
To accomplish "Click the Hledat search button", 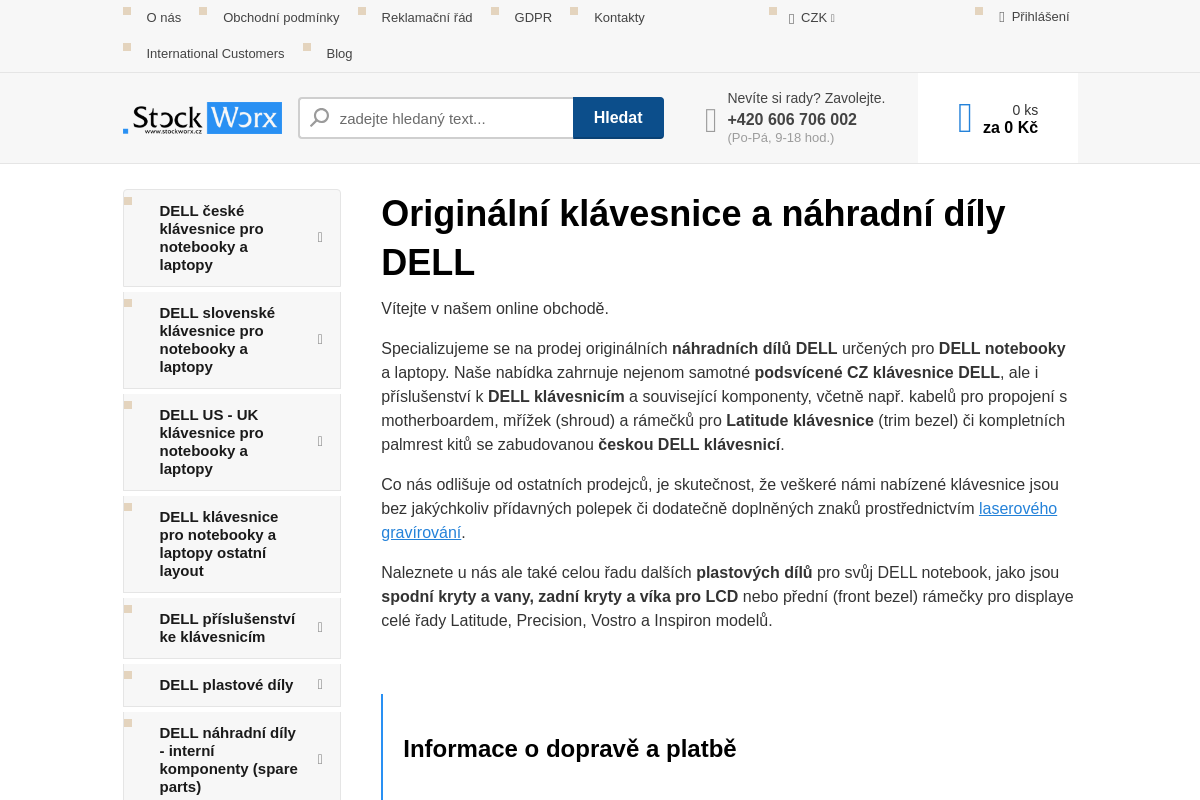I will click(618, 118).
